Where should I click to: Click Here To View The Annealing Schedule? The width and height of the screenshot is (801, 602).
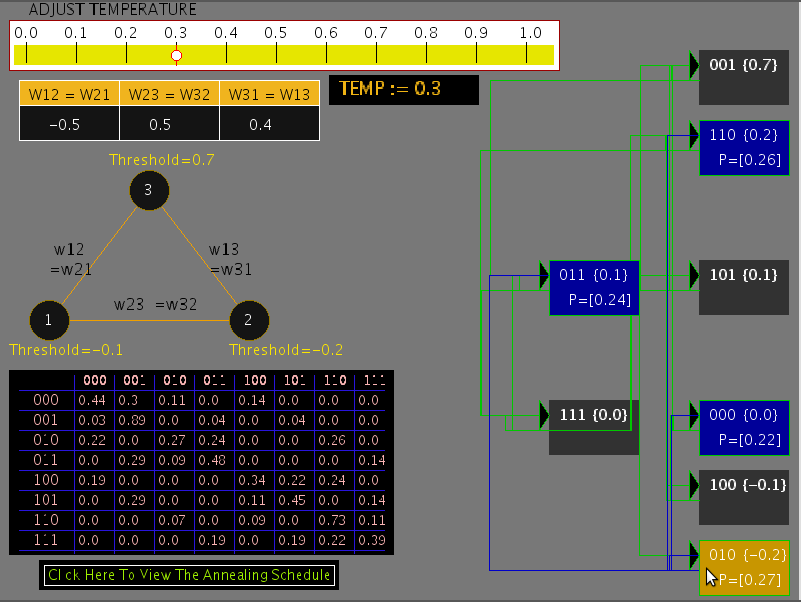[189, 575]
